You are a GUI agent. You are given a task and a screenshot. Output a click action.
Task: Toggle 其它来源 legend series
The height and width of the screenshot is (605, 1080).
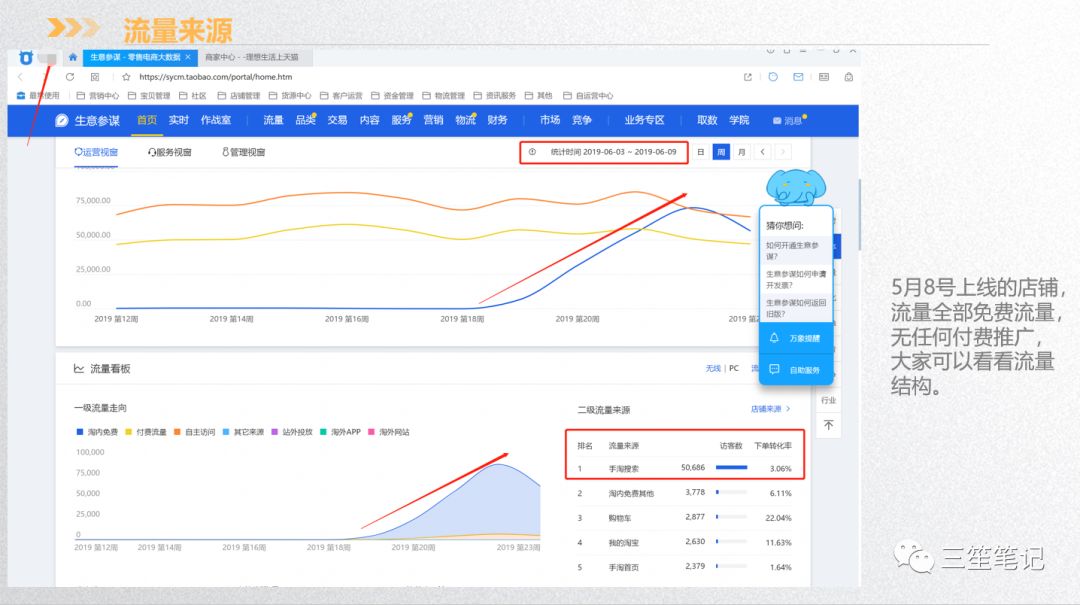click(243, 432)
